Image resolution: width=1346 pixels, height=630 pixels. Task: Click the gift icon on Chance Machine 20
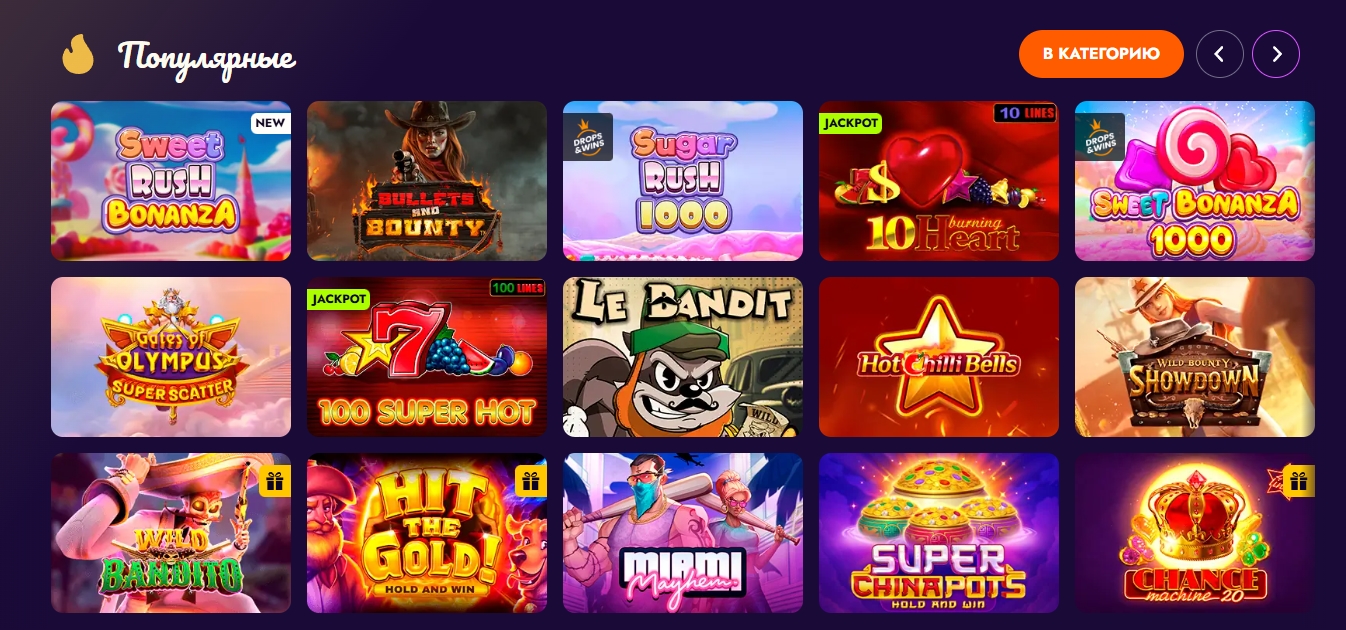pos(1299,481)
